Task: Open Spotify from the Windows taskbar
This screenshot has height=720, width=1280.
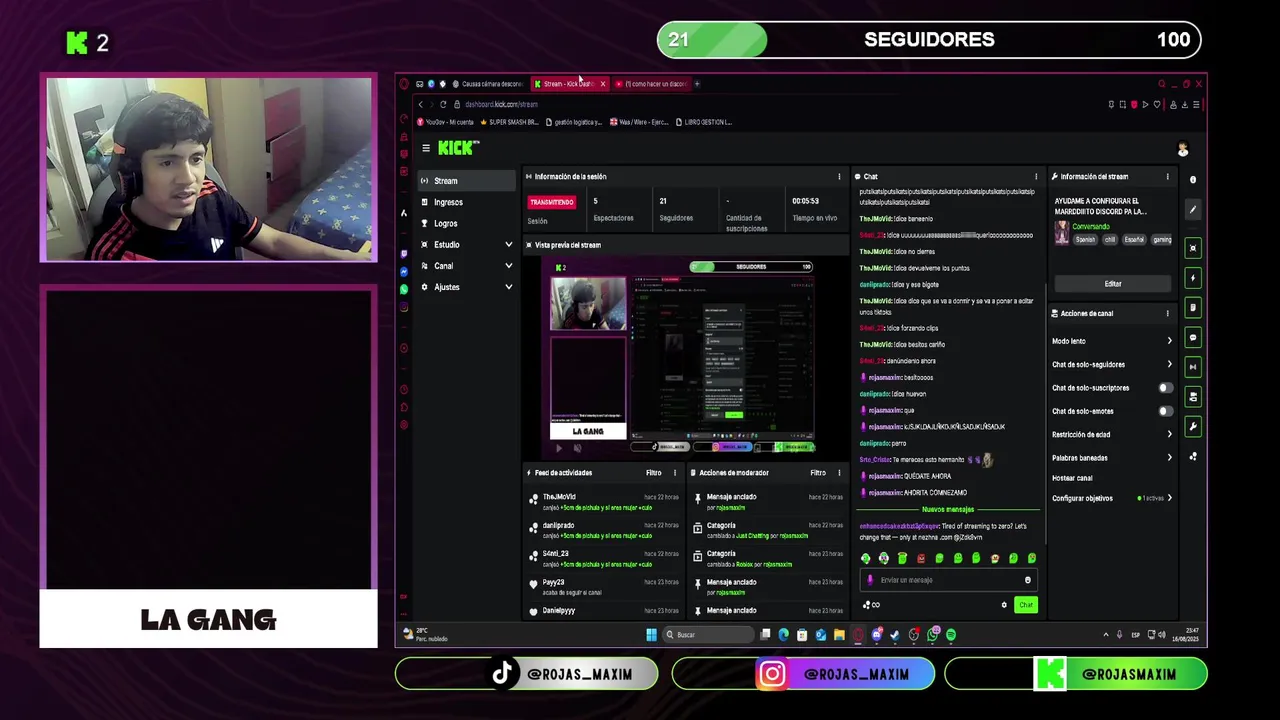Action: (950, 635)
